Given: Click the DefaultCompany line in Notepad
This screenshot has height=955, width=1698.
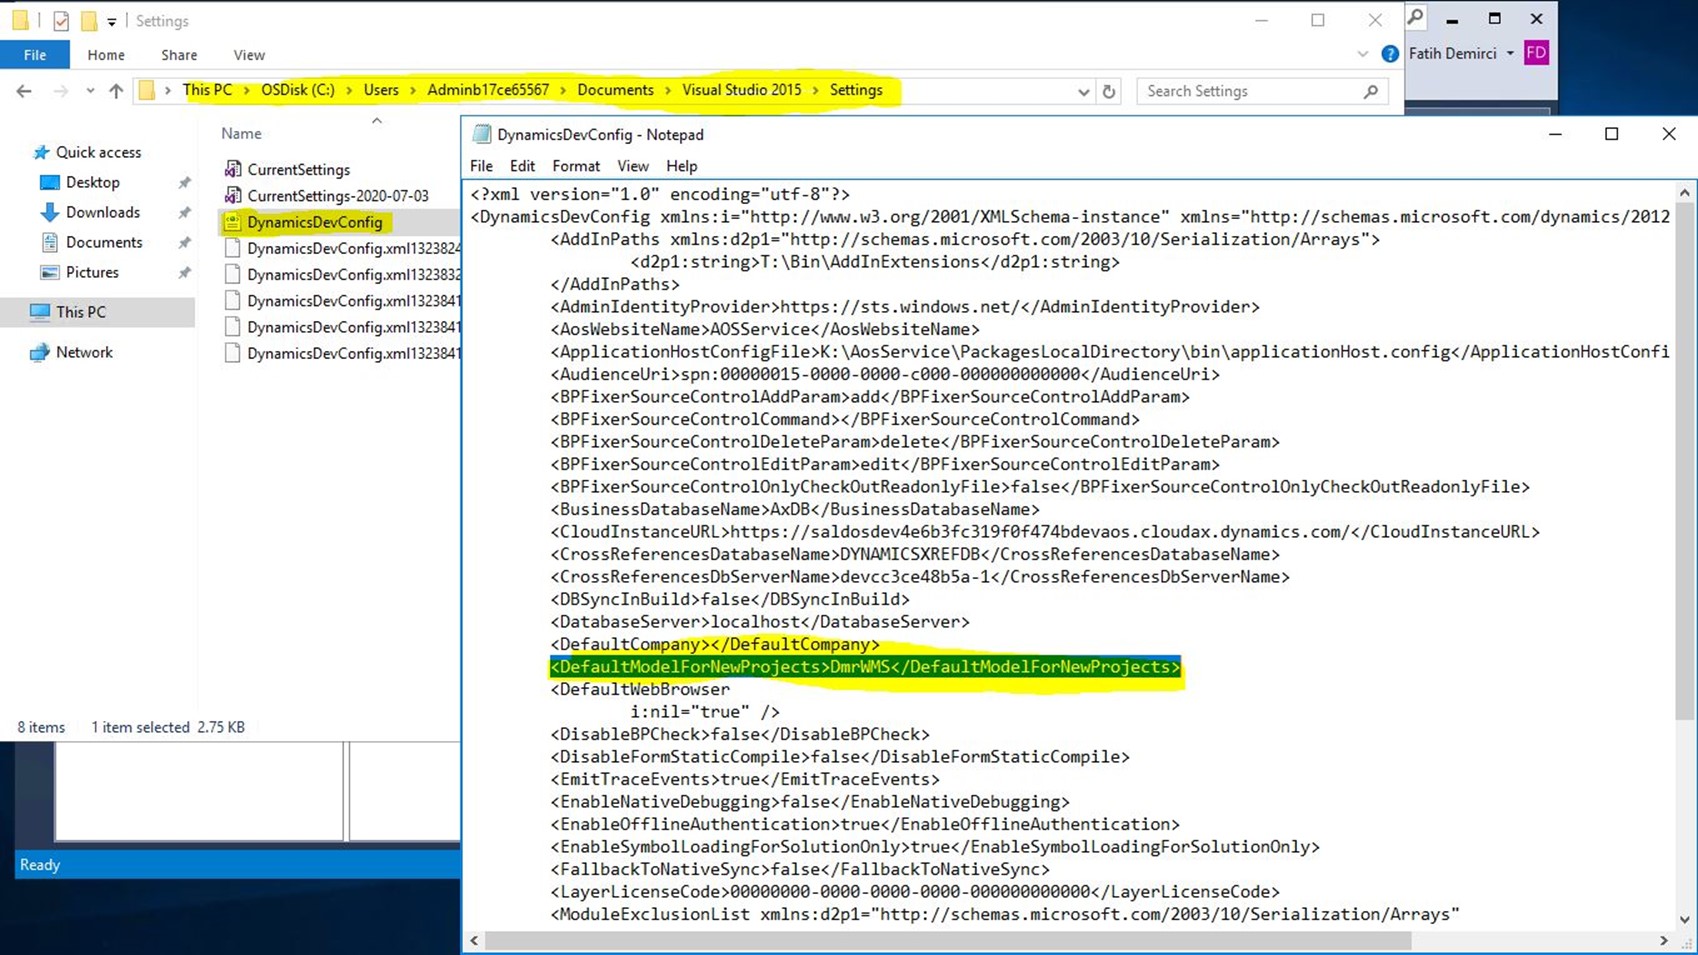Looking at the screenshot, I should click(715, 644).
